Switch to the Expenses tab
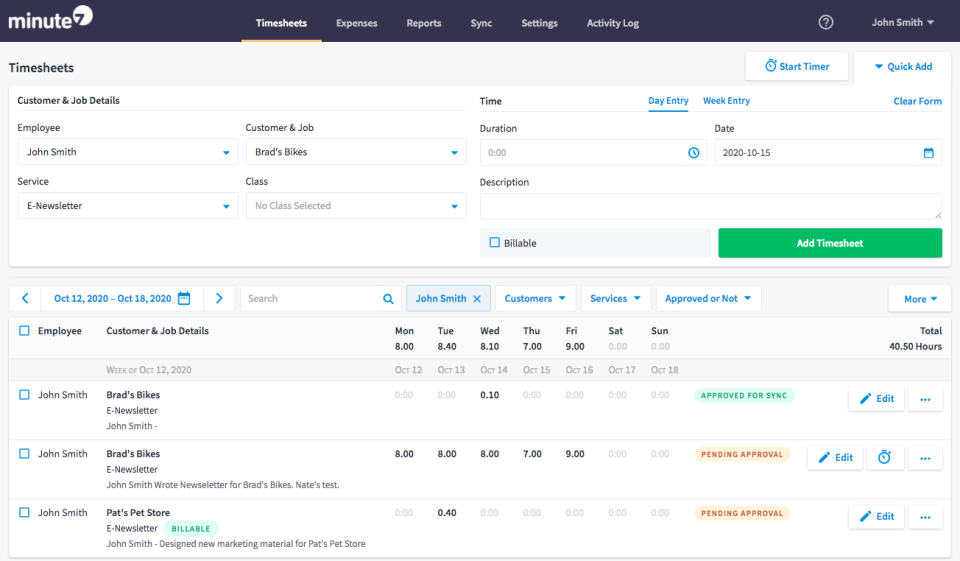 click(356, 23)
